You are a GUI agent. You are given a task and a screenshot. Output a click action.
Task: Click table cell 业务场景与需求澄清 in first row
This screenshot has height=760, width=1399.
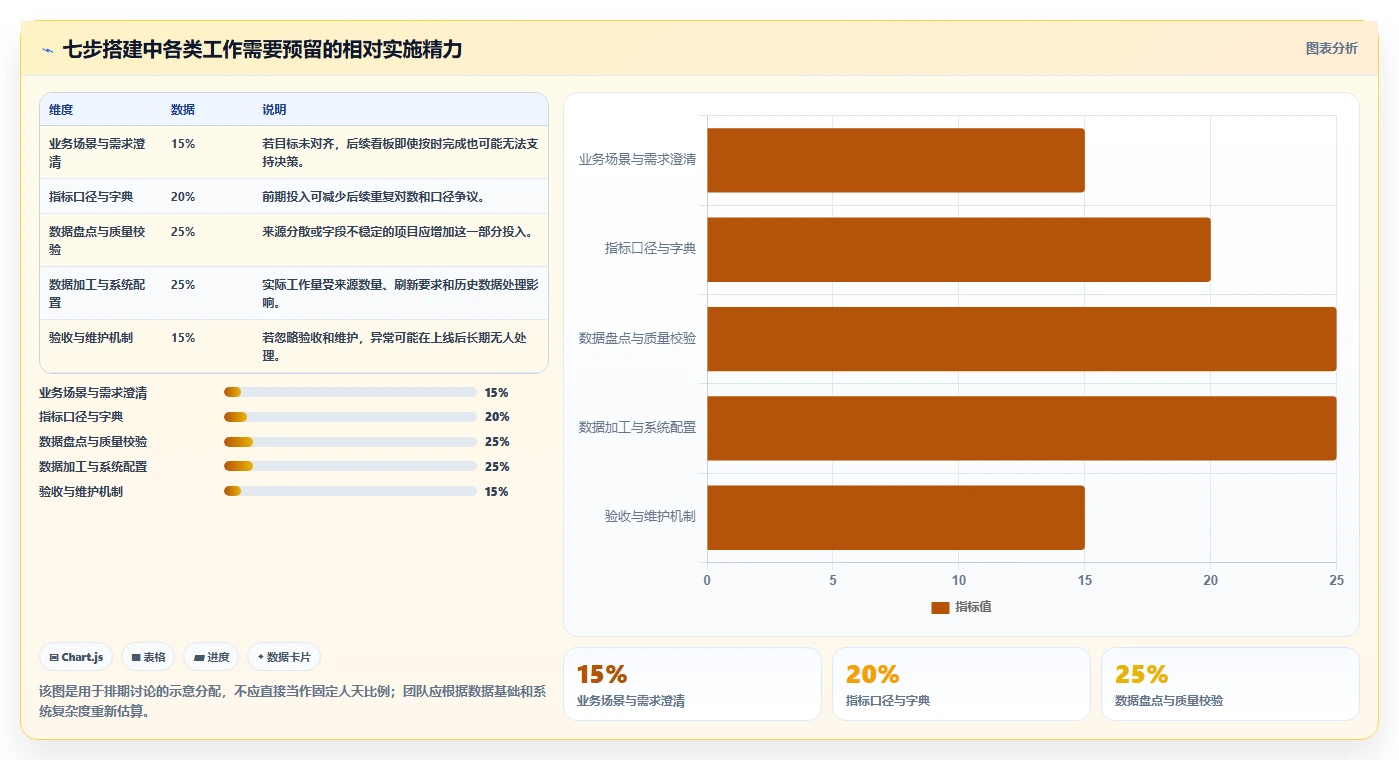pos(100,152)
